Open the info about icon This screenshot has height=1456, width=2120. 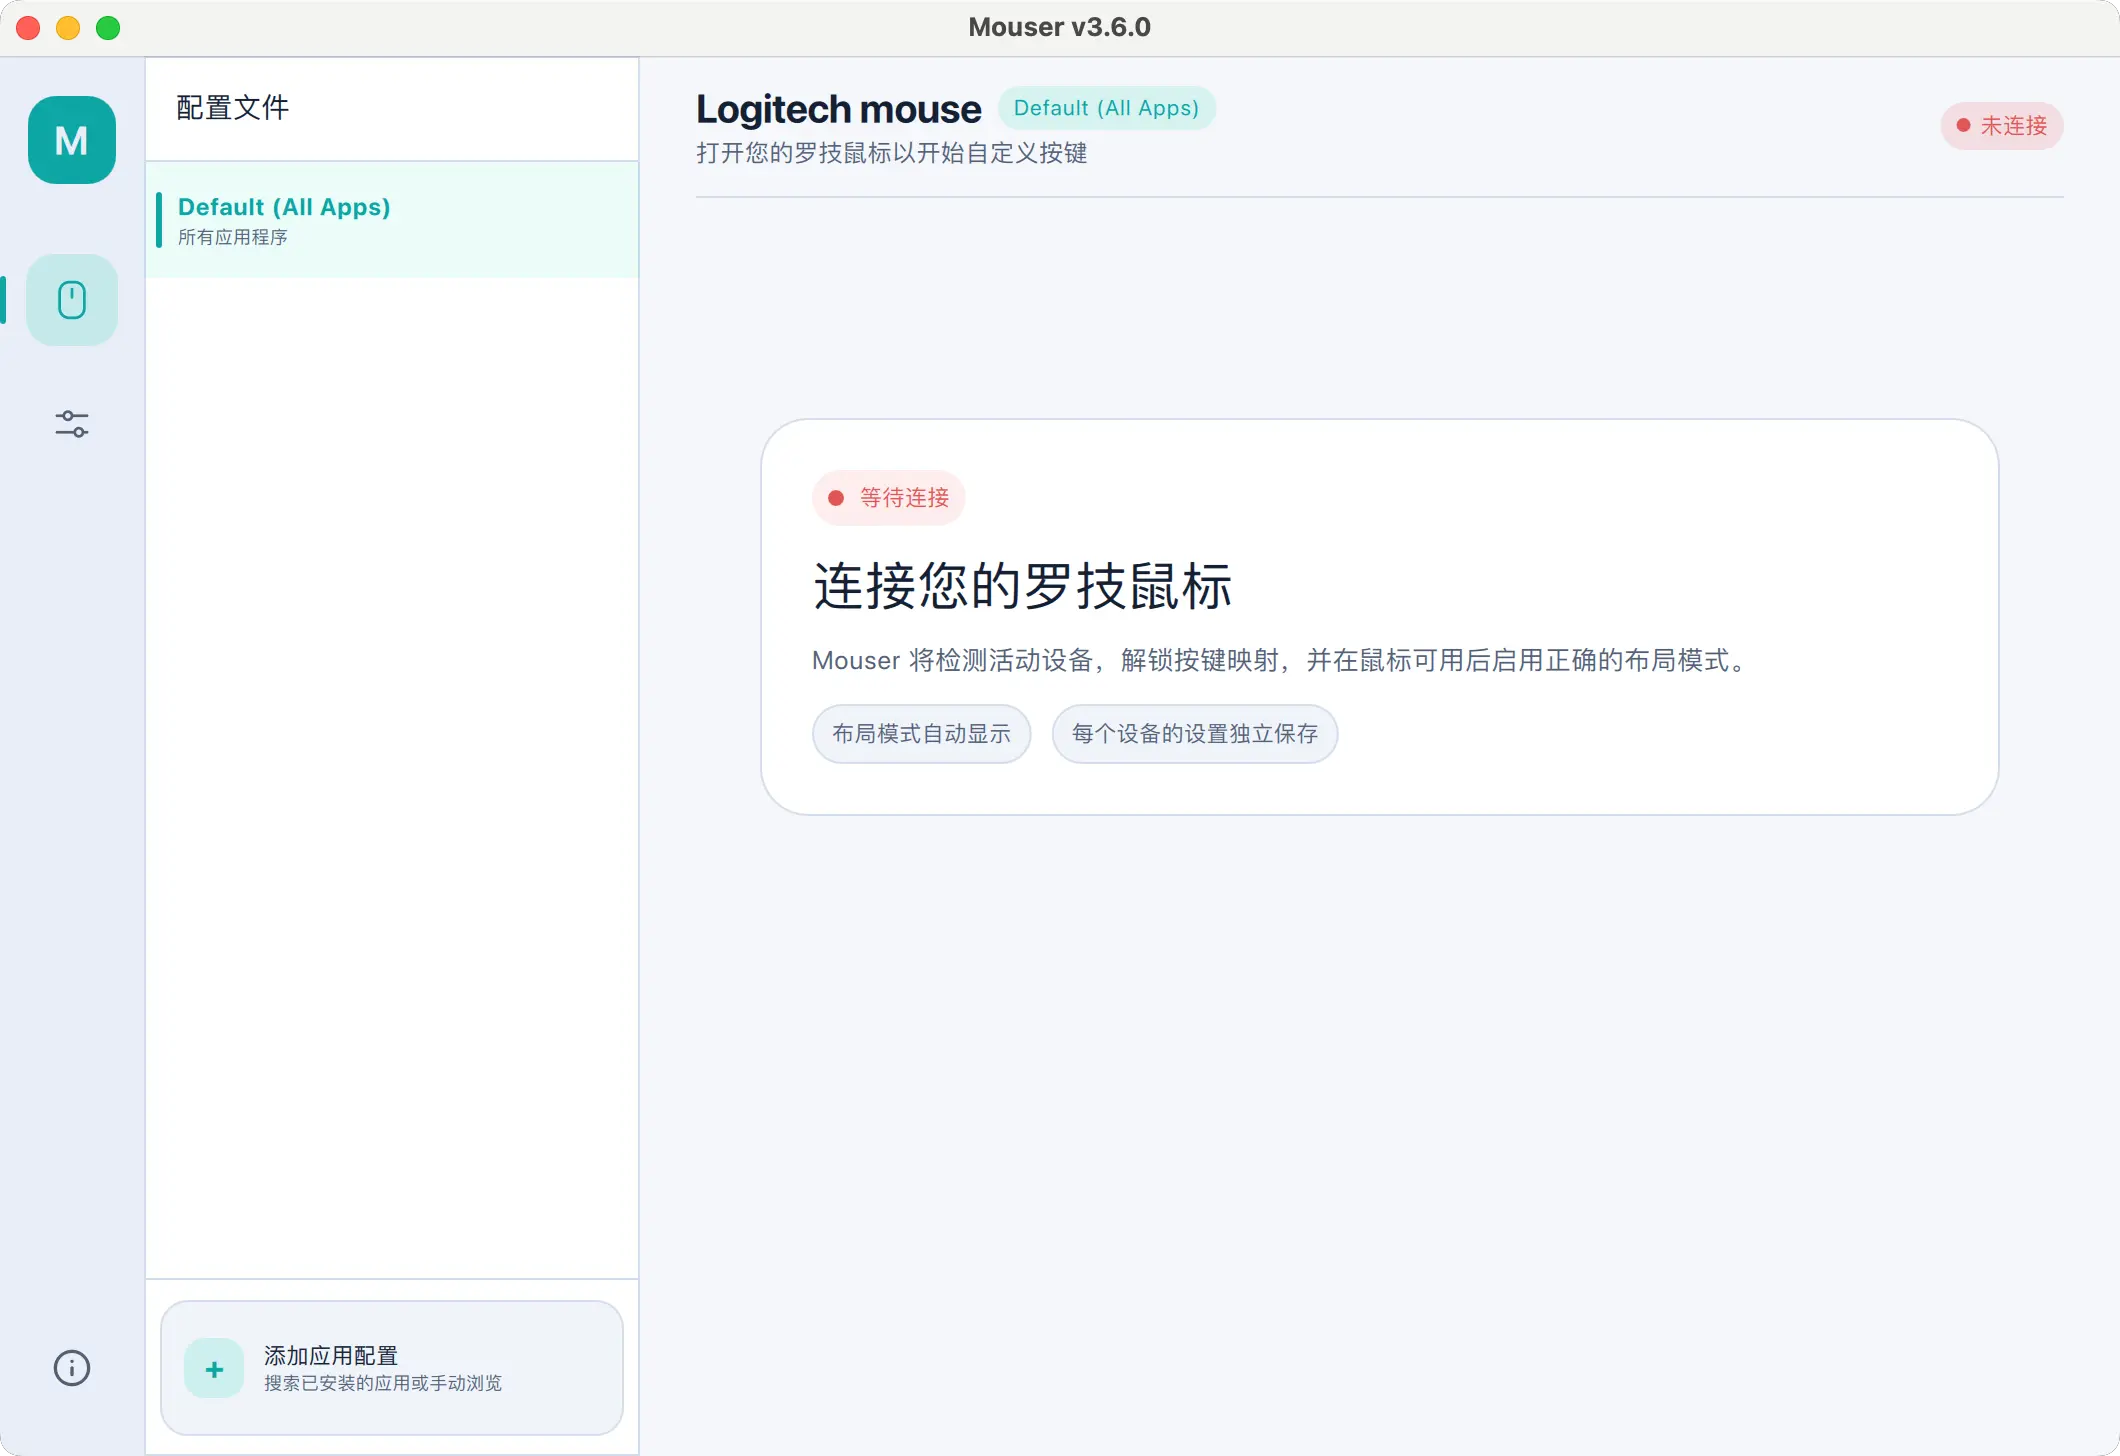pyautogui.click(x=72, y=1368)
